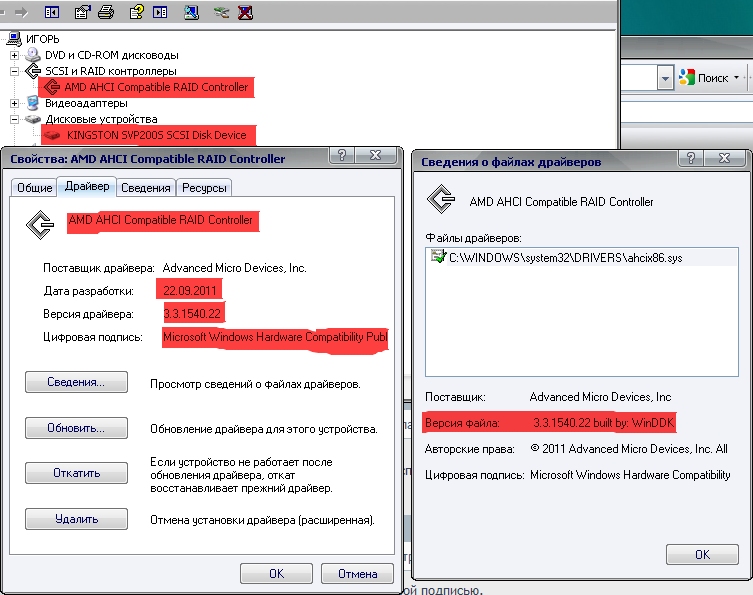The height and width of the screenshot is (595, 753).
Task: Click the Сведения... driver details button
Action: 76,382
